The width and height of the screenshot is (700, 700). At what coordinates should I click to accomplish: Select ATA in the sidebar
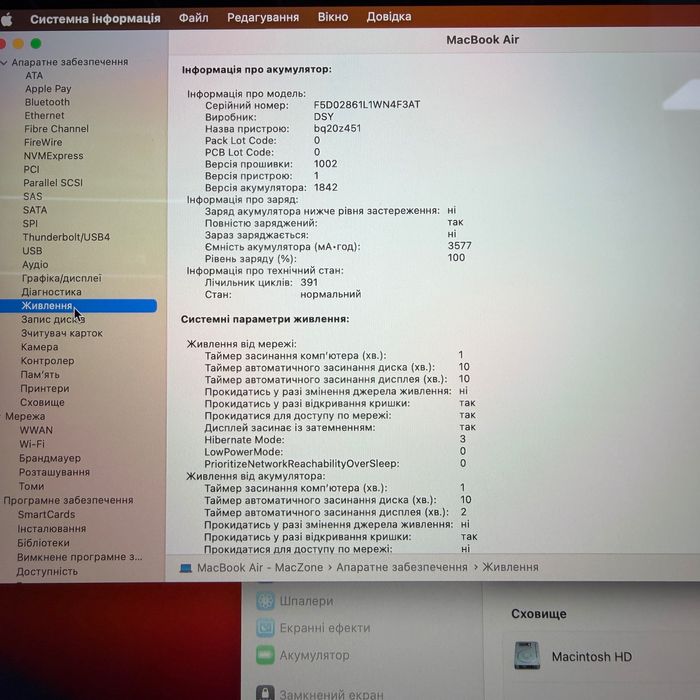(34, 75)
